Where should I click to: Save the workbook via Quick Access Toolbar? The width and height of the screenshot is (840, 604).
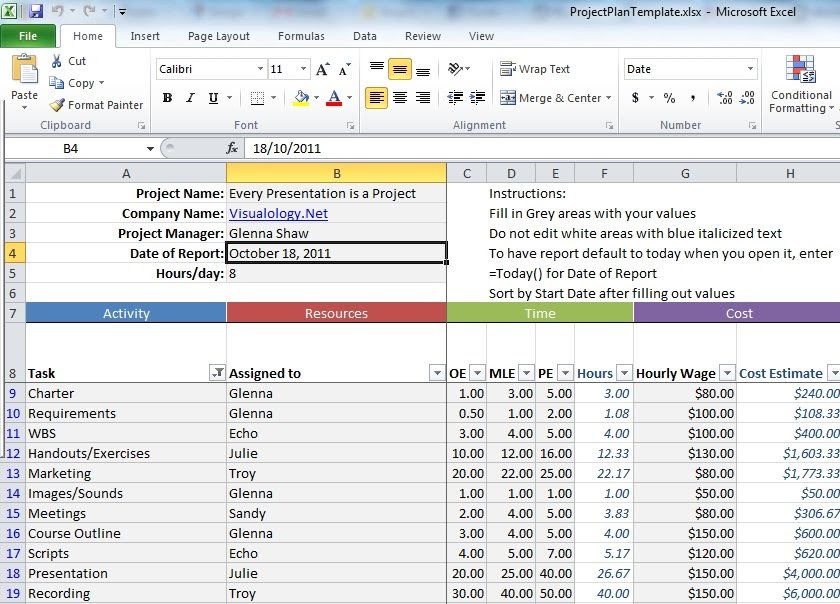pyautogui.click(x=38, y=9)
